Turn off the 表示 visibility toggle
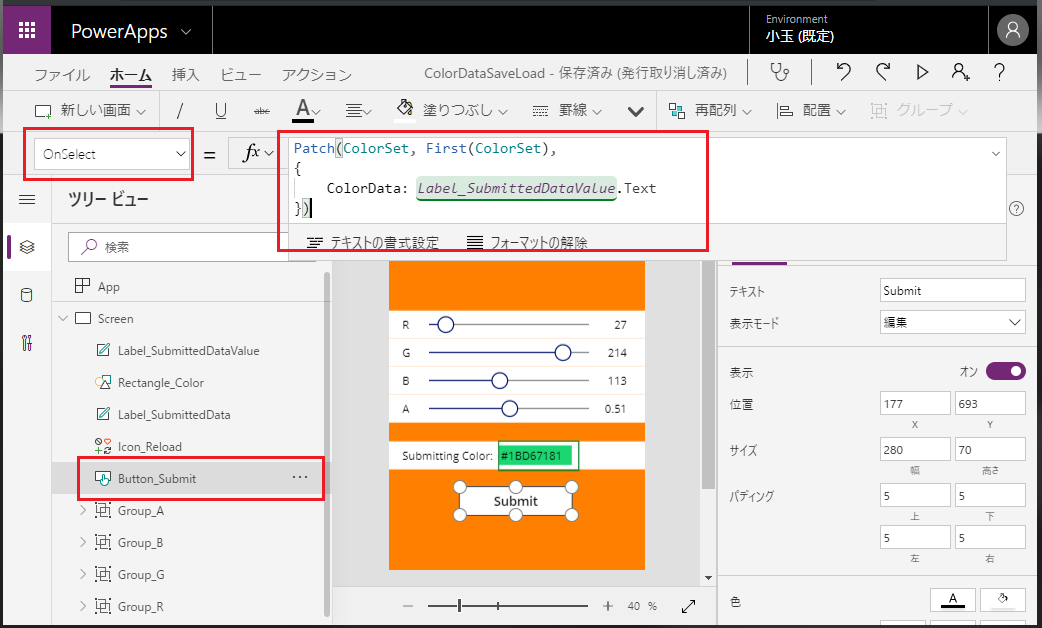Viewport: 1042px width, 628px height. pos(1005,371)
